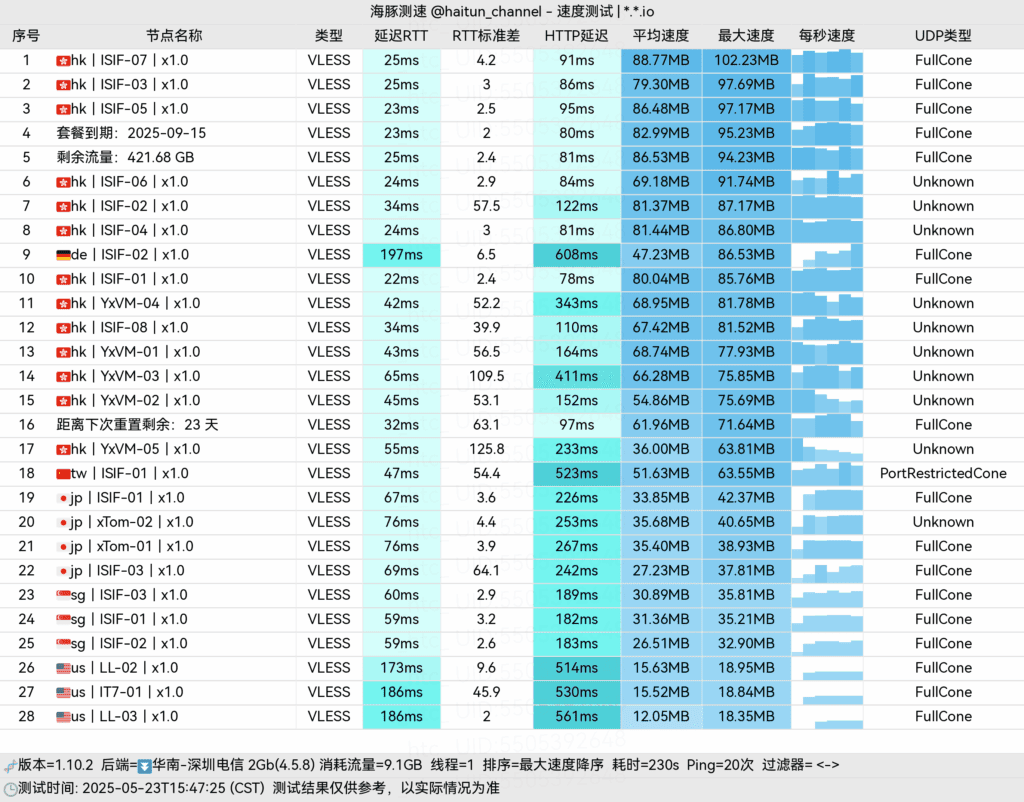Select row 套餐到期: 2025-09-15
The image size is (1024, 802).
click(x=512, y=133)
